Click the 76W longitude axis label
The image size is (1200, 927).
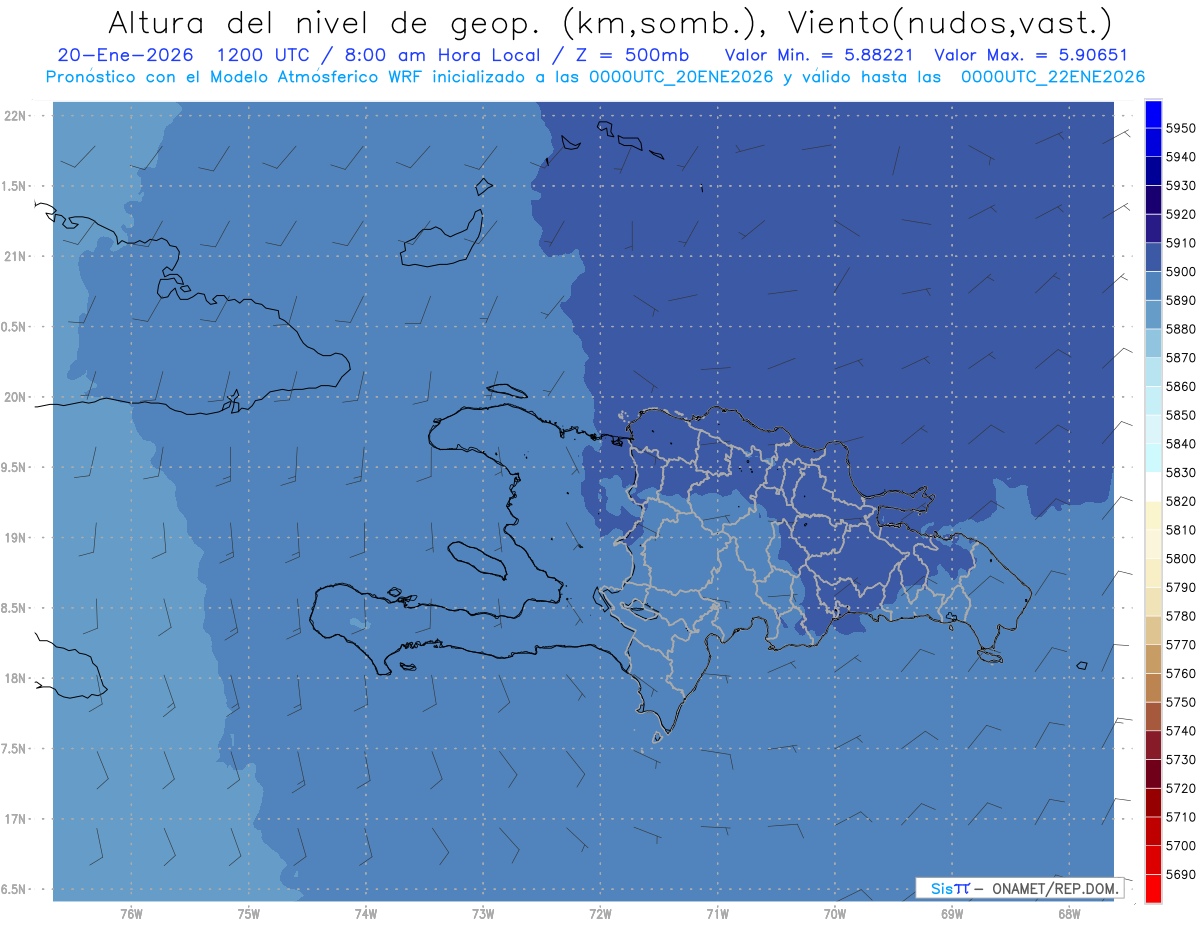(131, 913)
